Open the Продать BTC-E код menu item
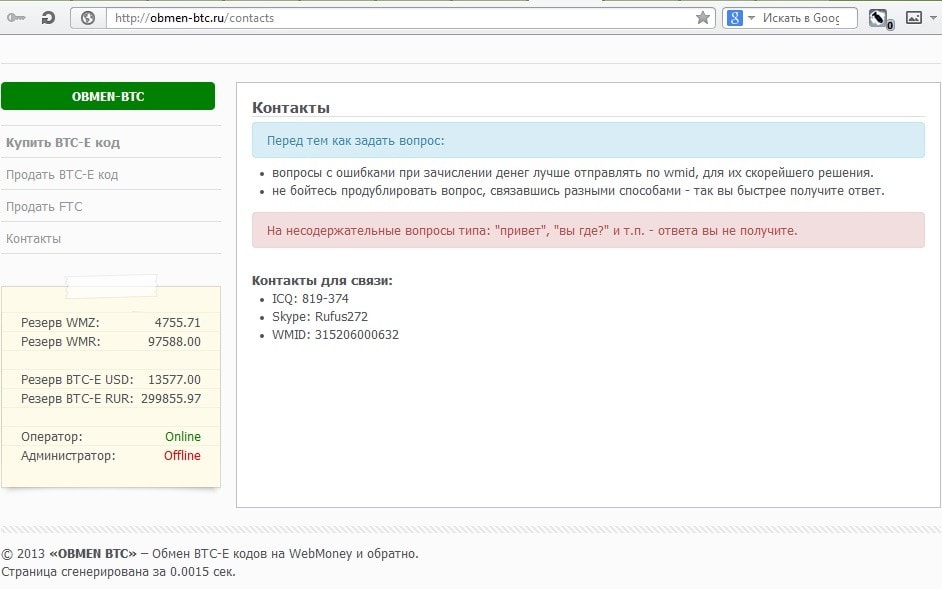942x589 pixels. (62, 175)
